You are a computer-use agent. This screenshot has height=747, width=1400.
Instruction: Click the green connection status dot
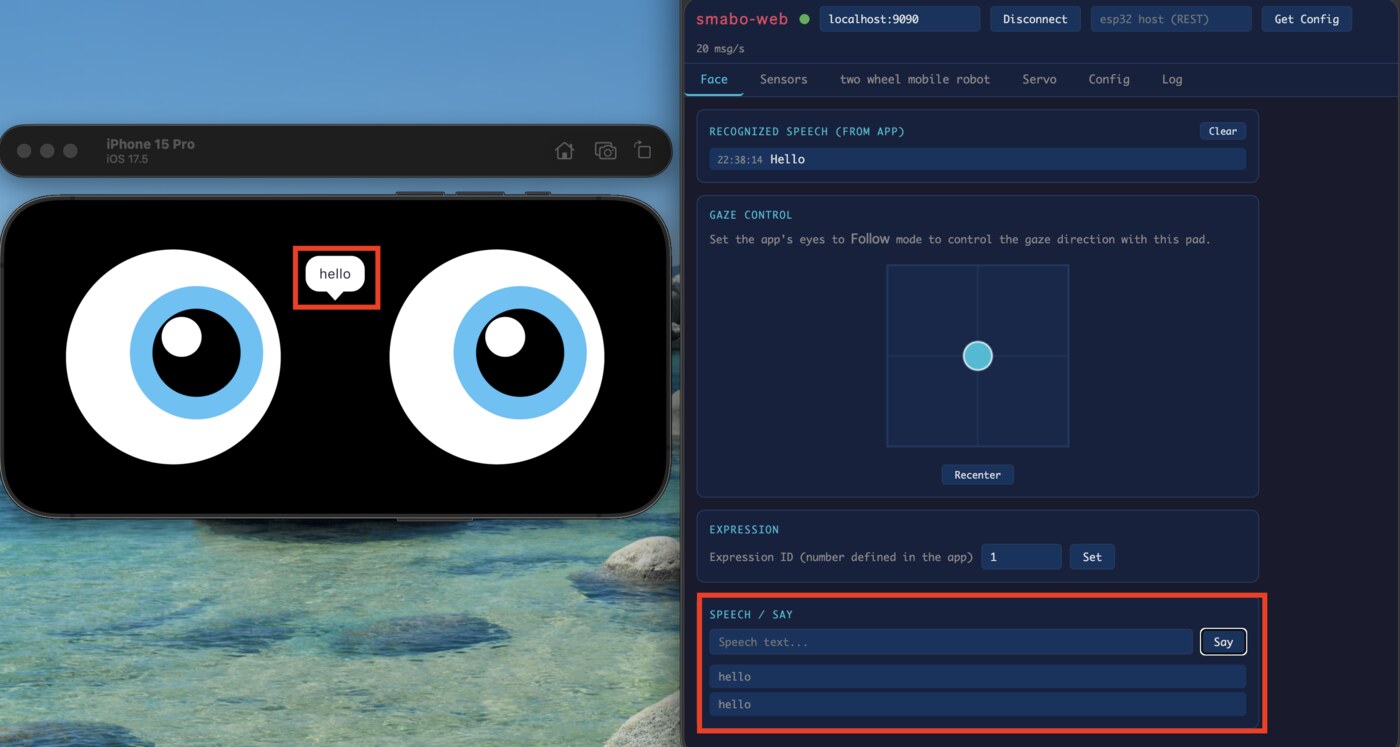[x=804, y=19]
